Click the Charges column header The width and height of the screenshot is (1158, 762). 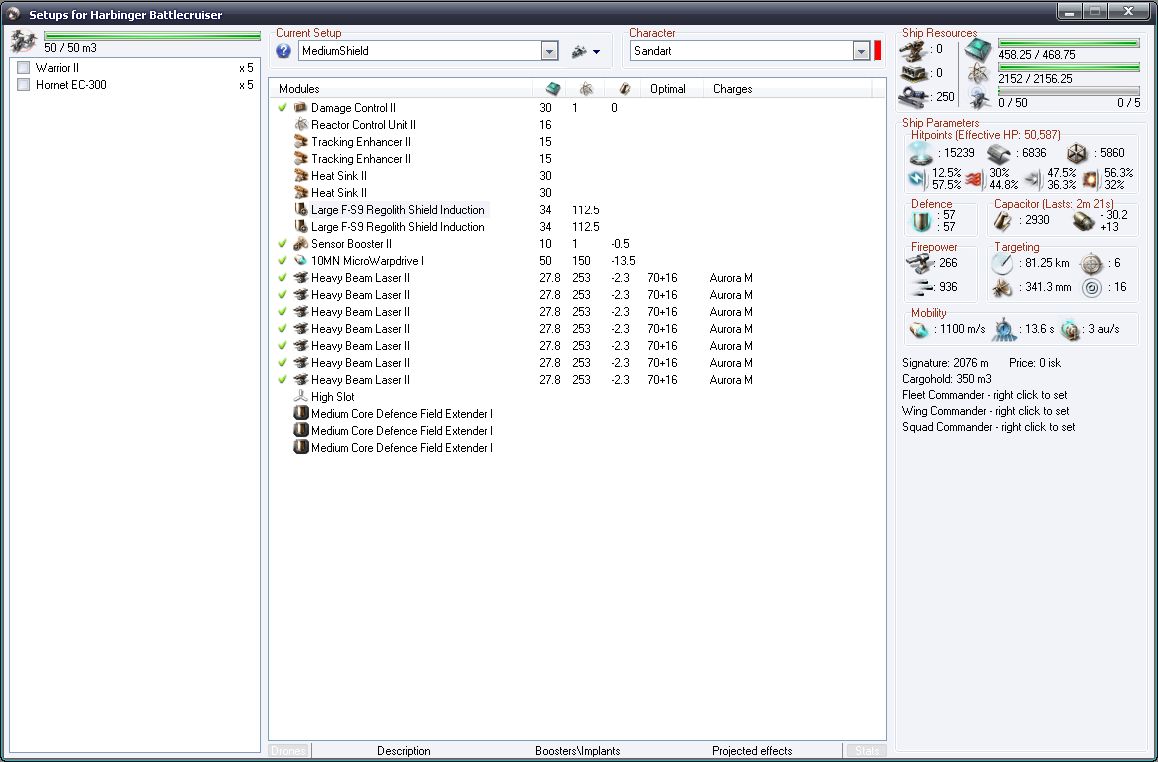click(787, 89)
